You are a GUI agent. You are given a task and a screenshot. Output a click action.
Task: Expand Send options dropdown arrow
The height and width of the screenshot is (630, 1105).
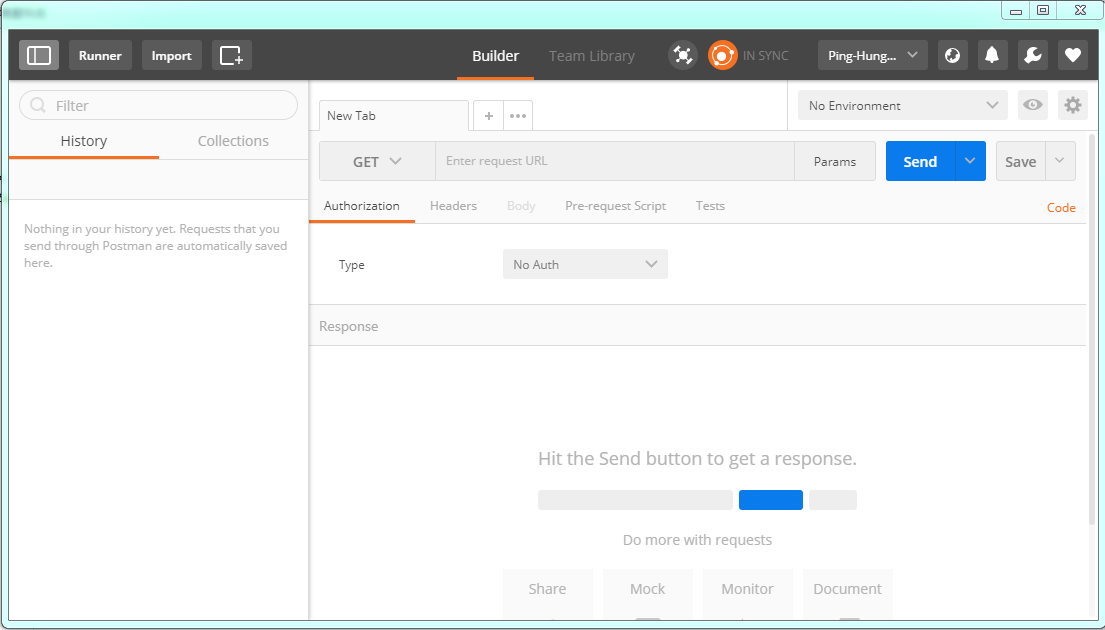click(970, 161)
